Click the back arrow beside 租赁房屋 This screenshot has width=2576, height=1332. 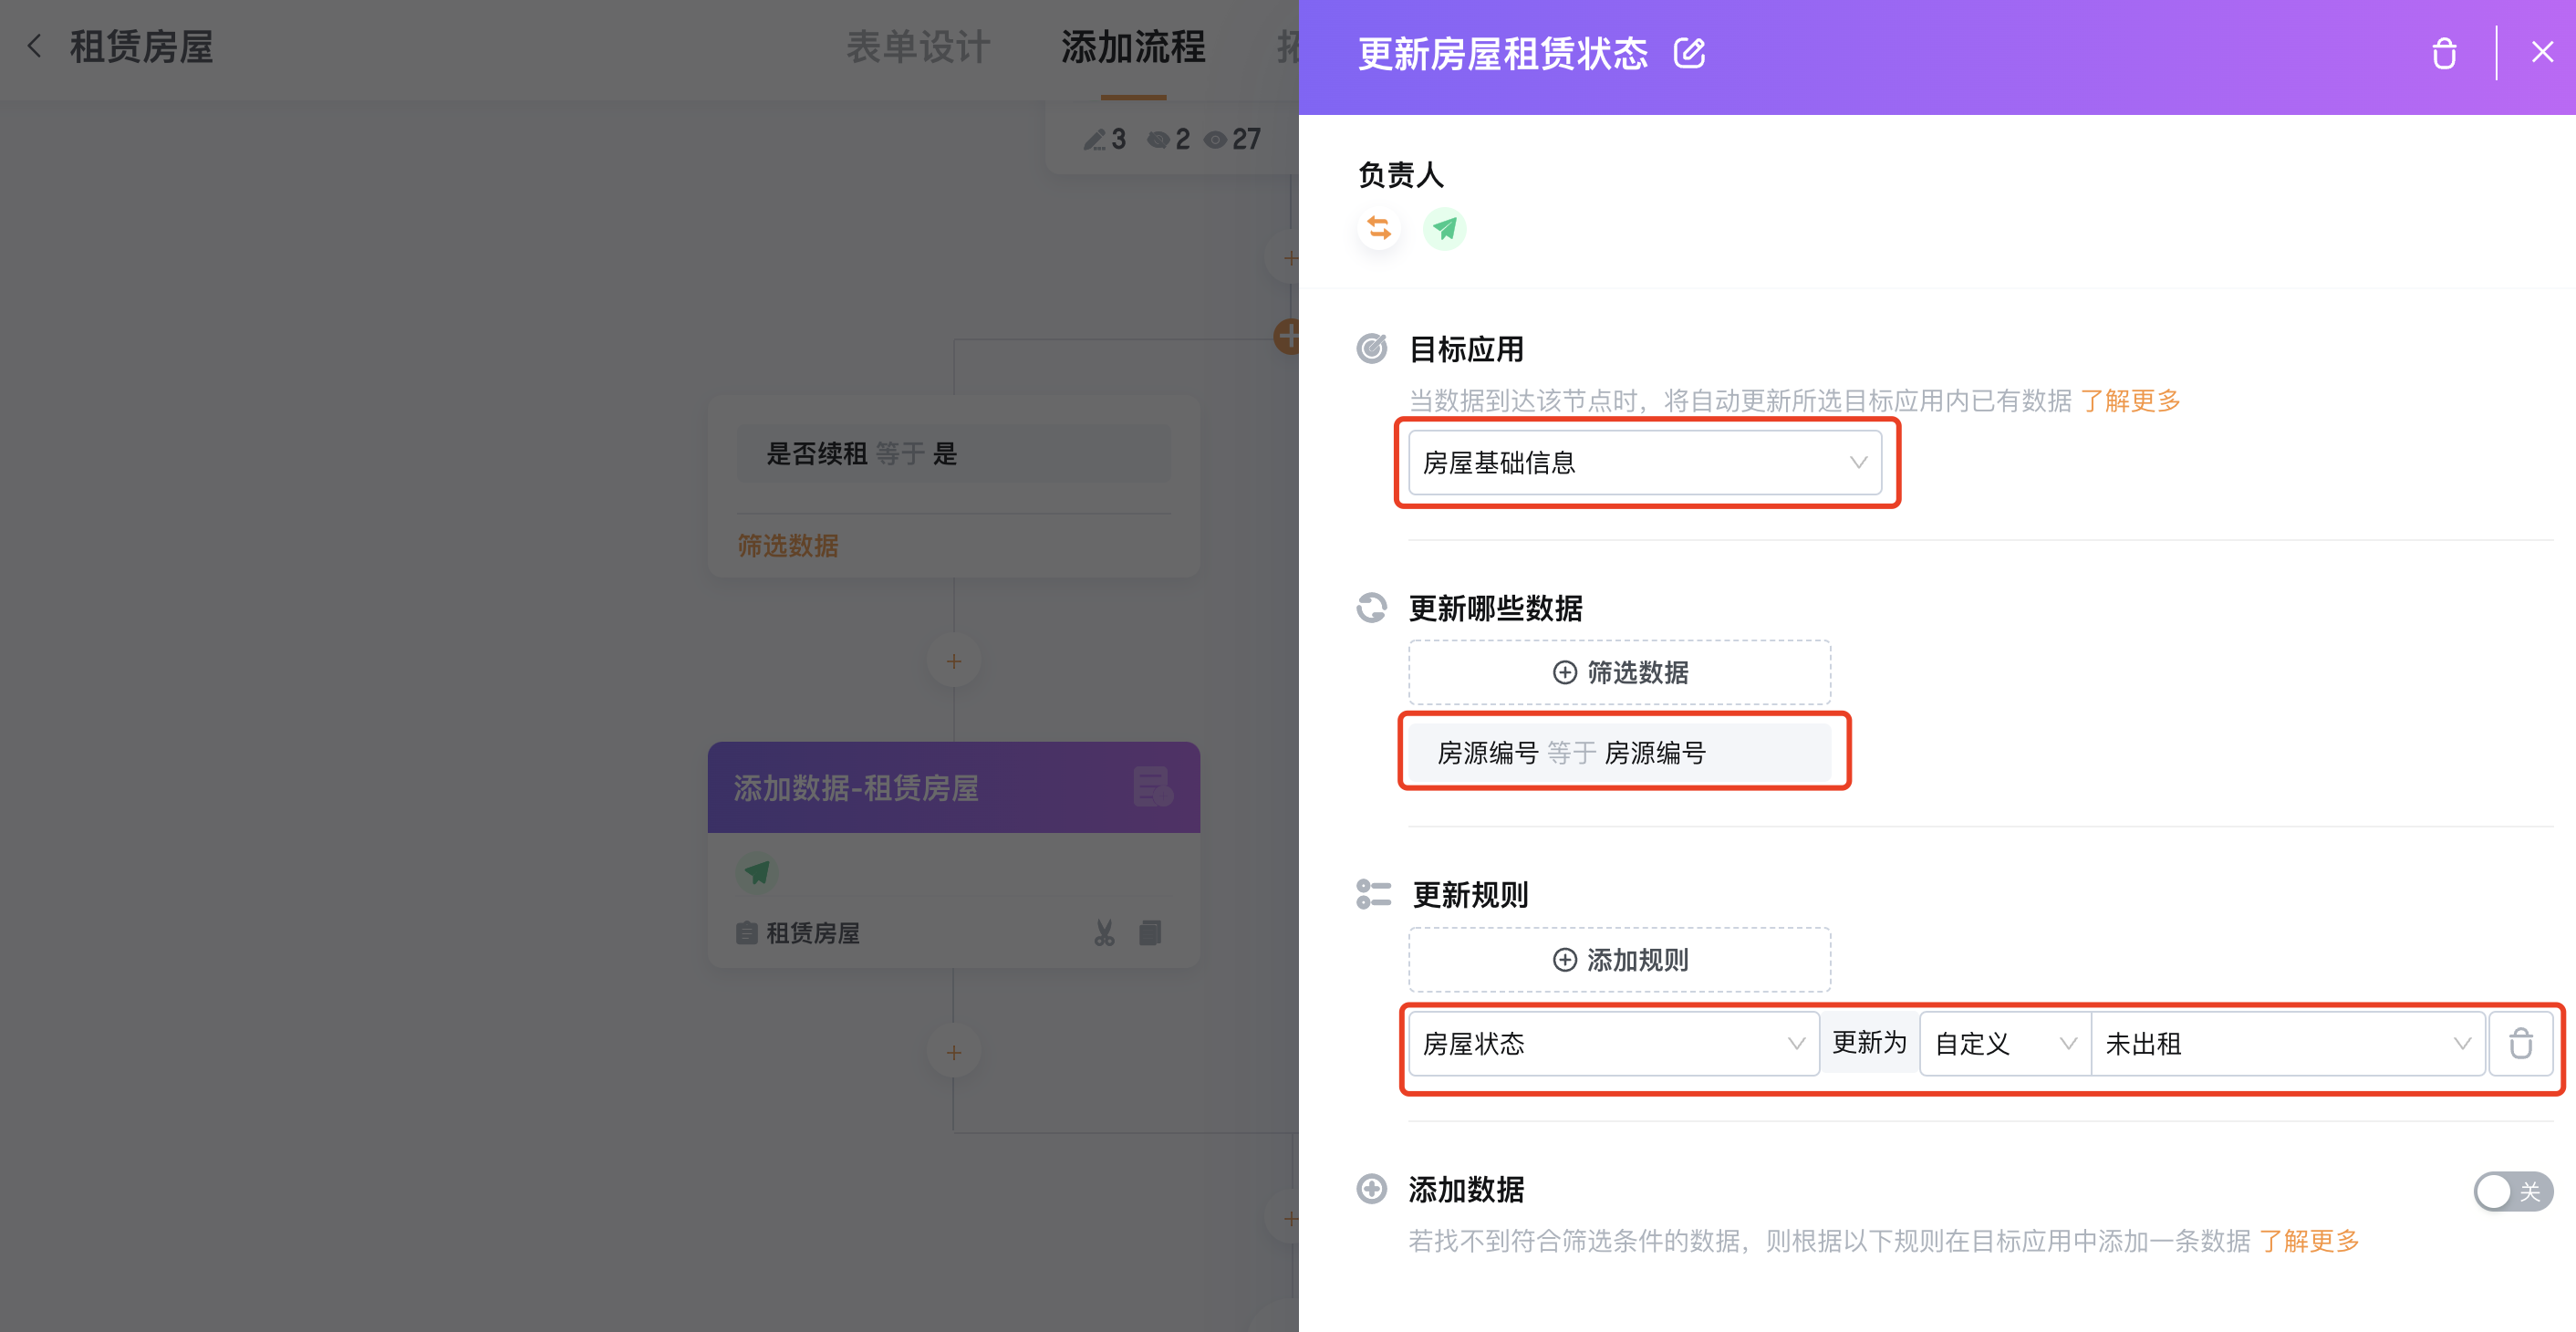[x=35, y=46]
